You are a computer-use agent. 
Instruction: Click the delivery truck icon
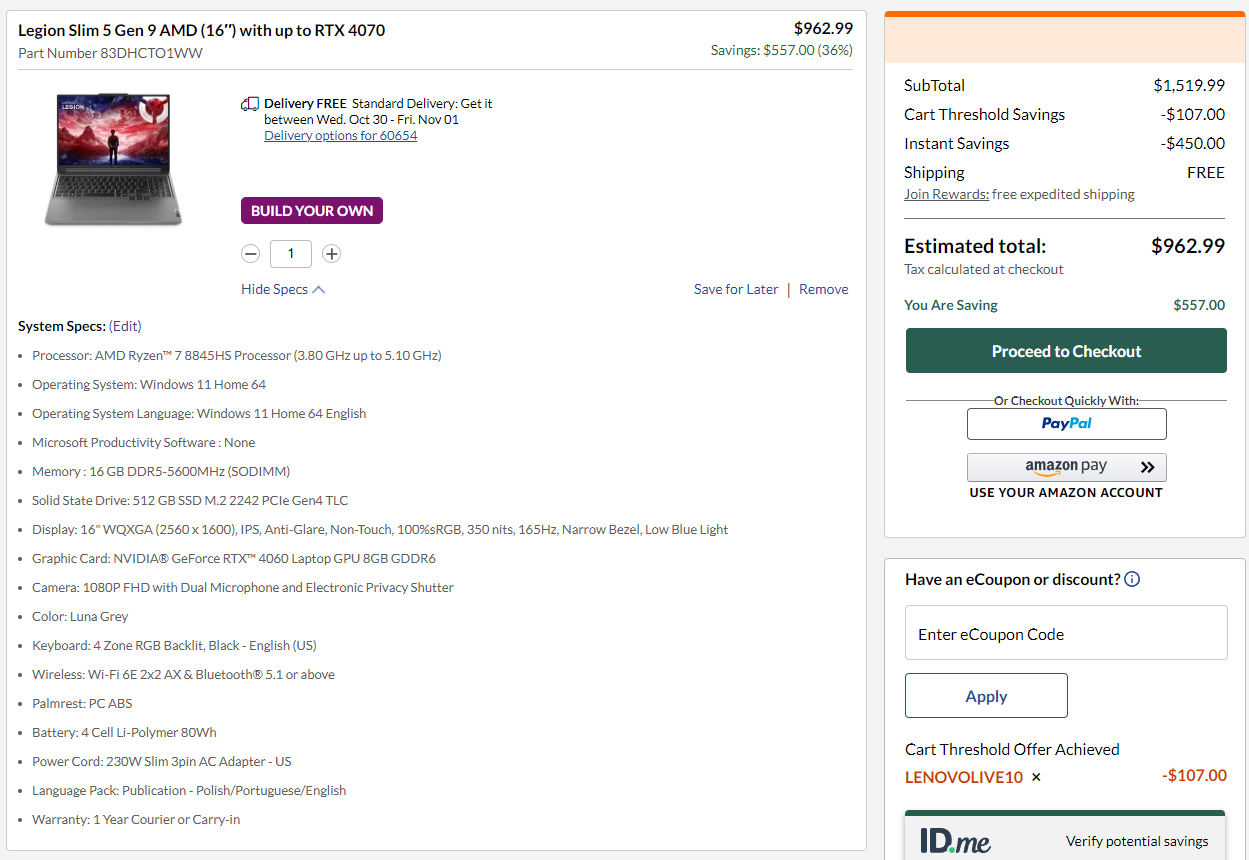point(250,104)
